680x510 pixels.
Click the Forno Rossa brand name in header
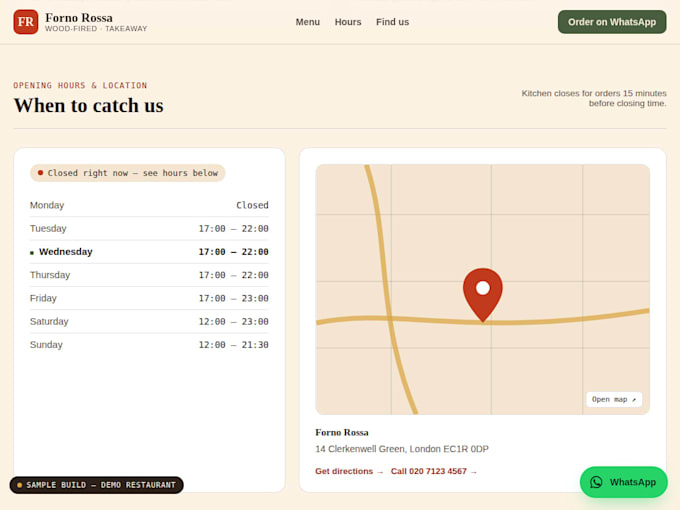79,18
